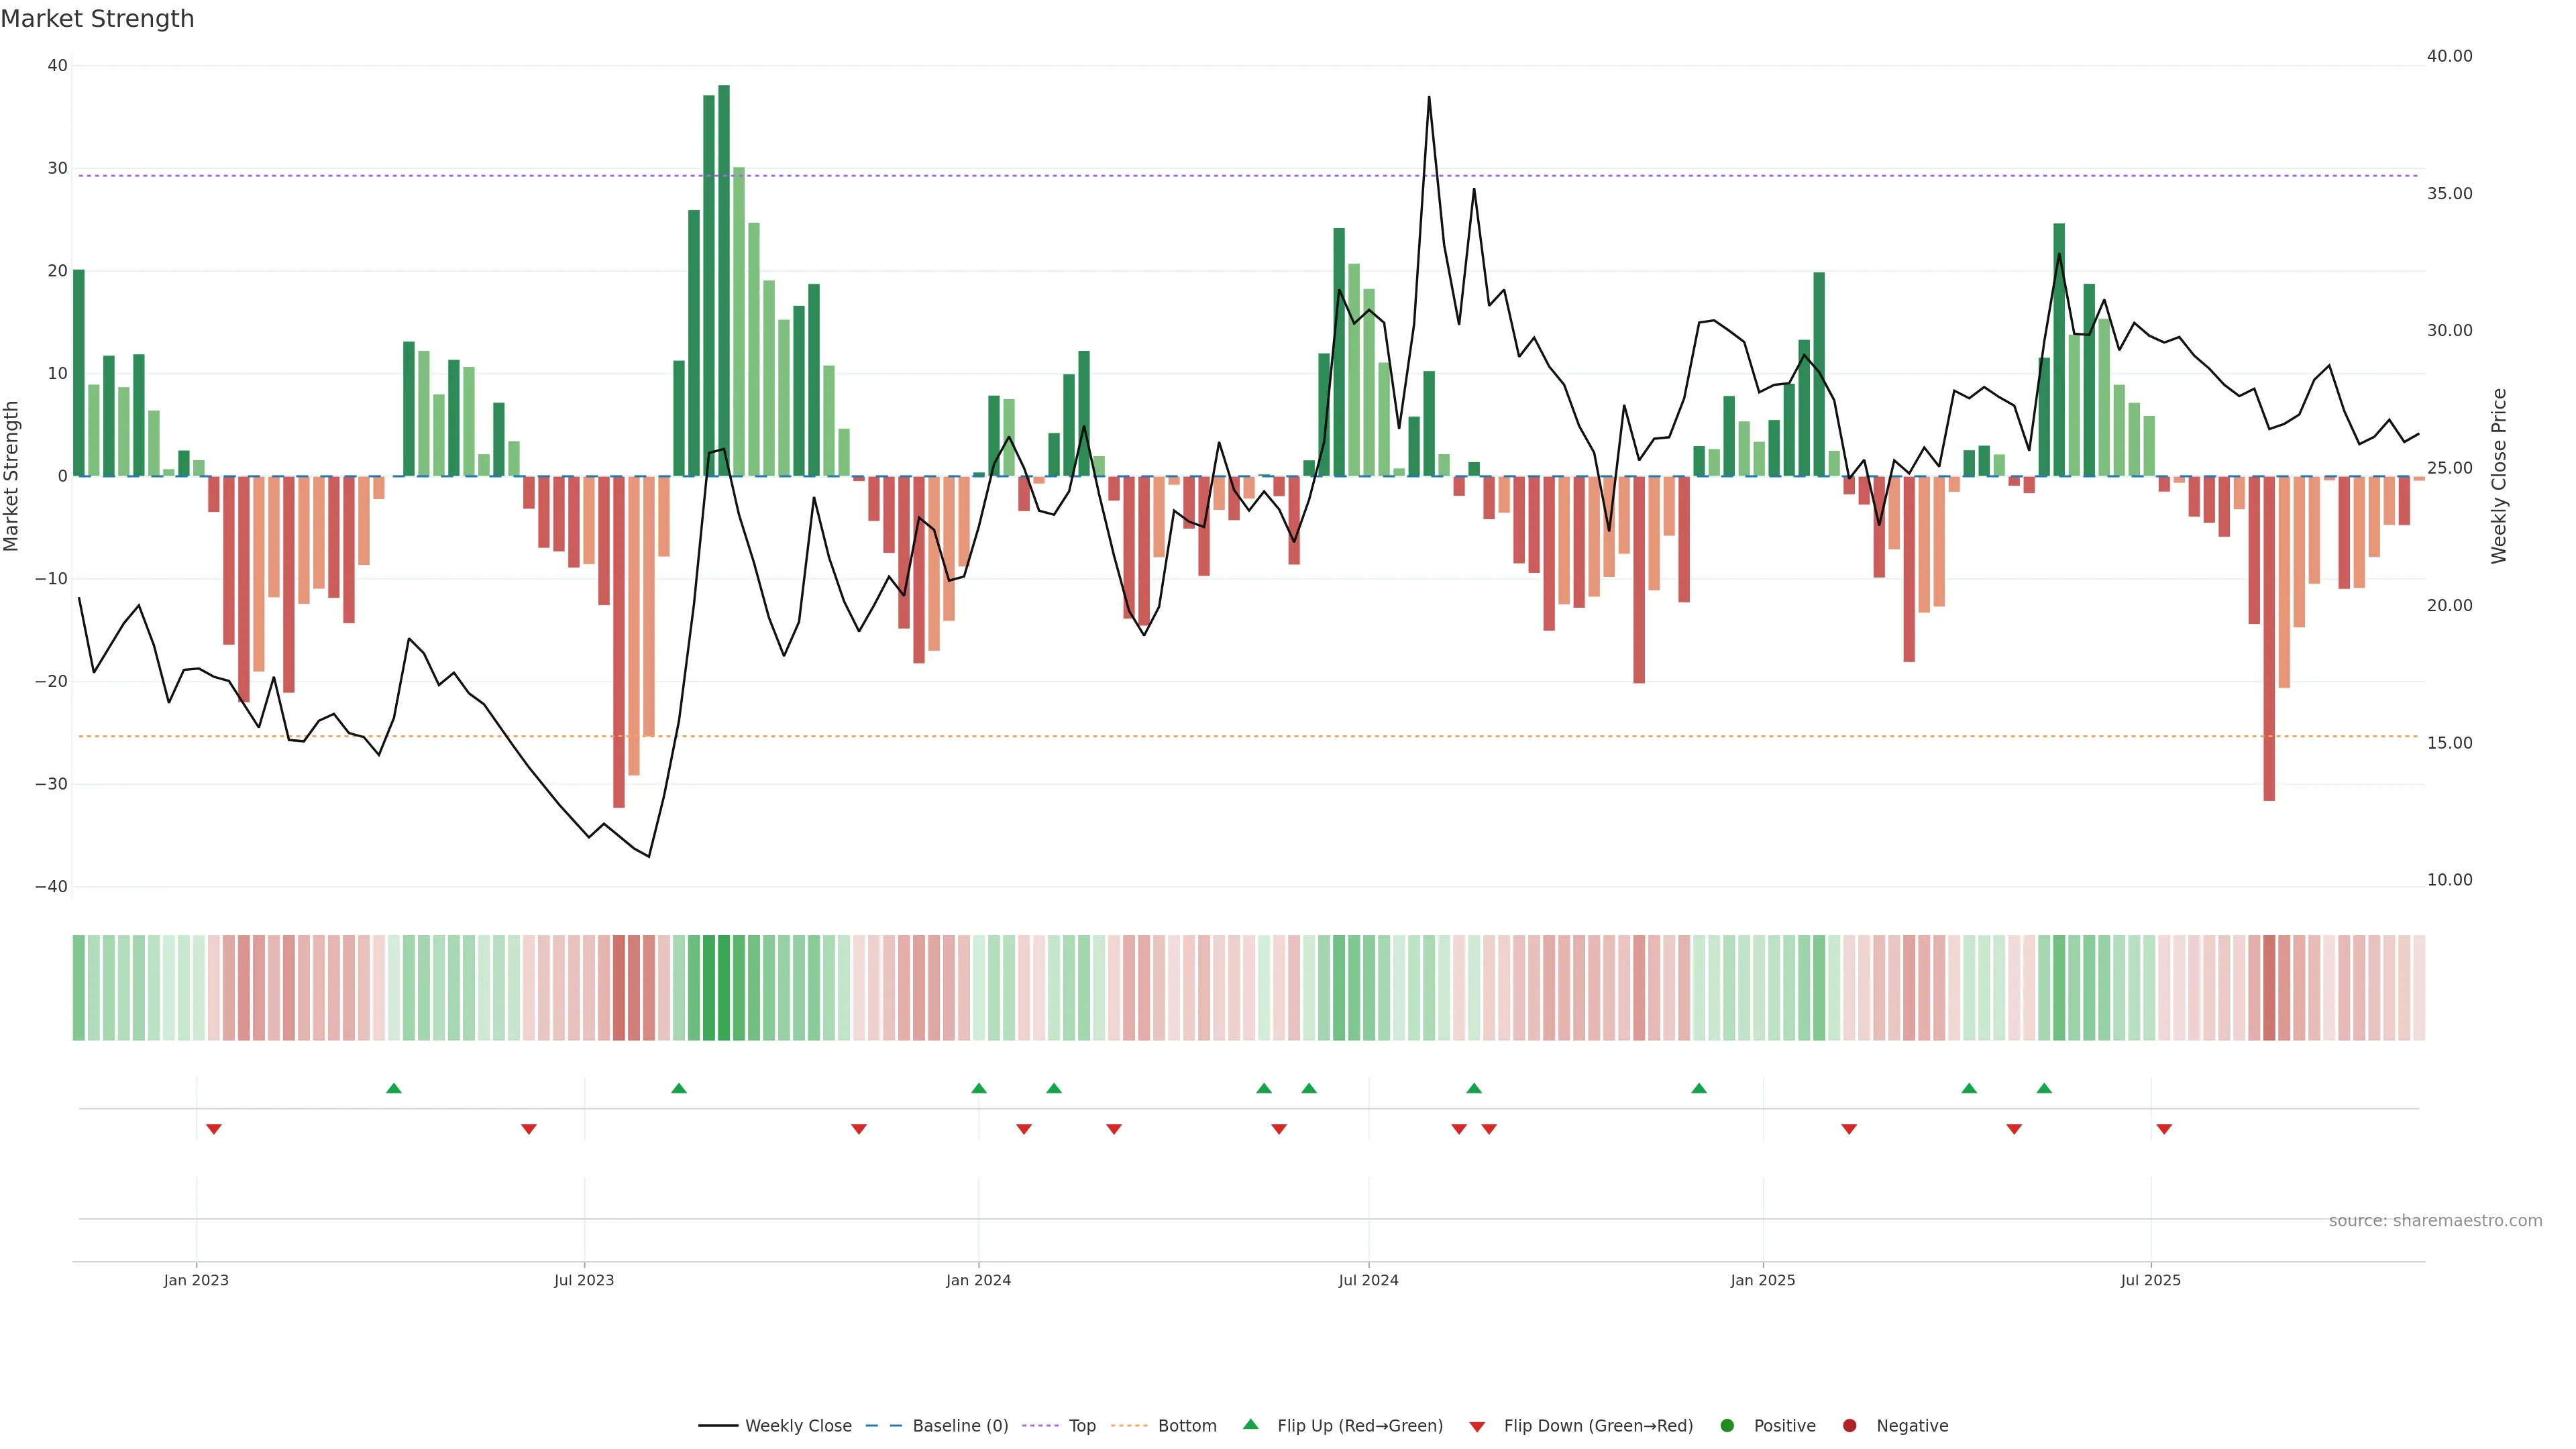2576x1449 pixels.
Task: Click the Flip Down red triangle legend icon
Action: click(1477, 1427)
